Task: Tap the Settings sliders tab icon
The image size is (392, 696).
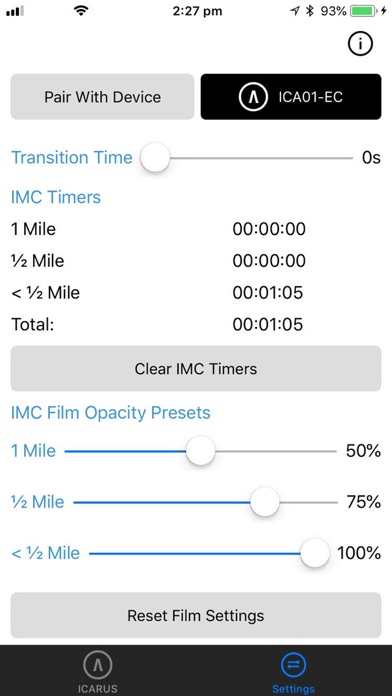Action: click(x=293, y=665)
